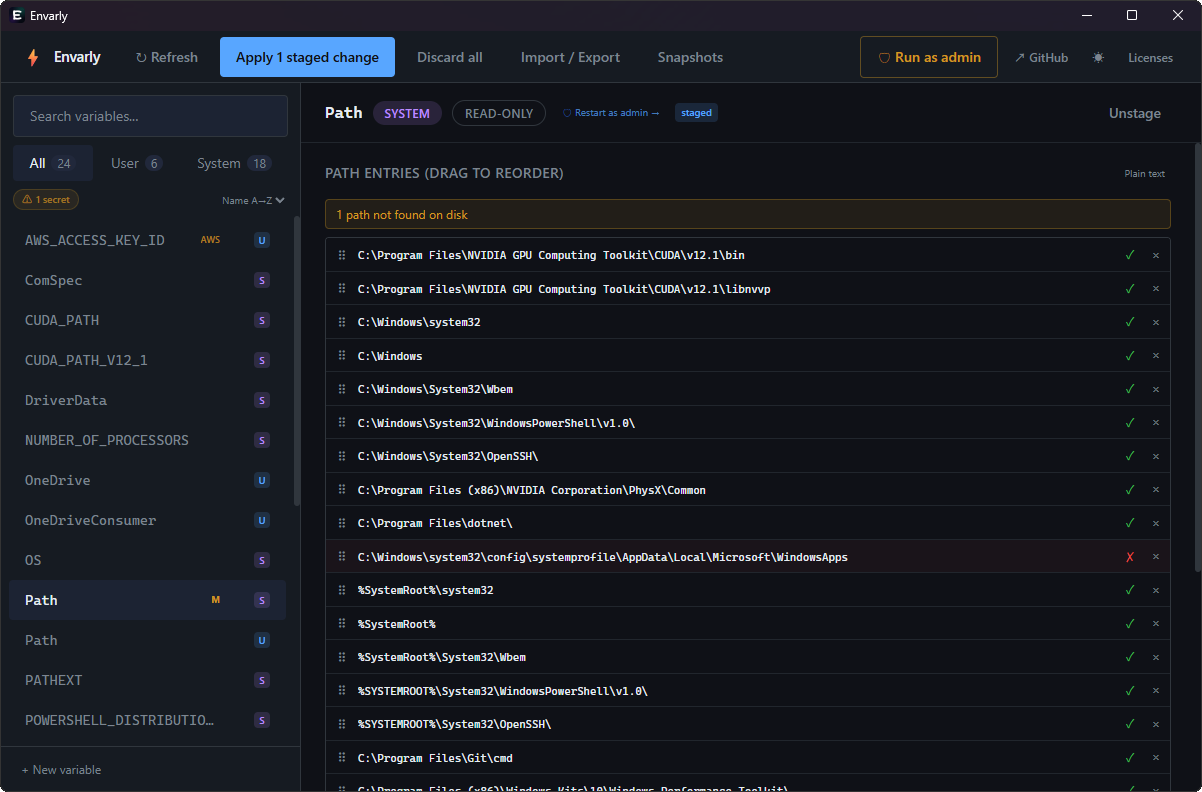Switch to the System variables tab
The height and width of the screenshot is (792, 1202).
point(234,163)
